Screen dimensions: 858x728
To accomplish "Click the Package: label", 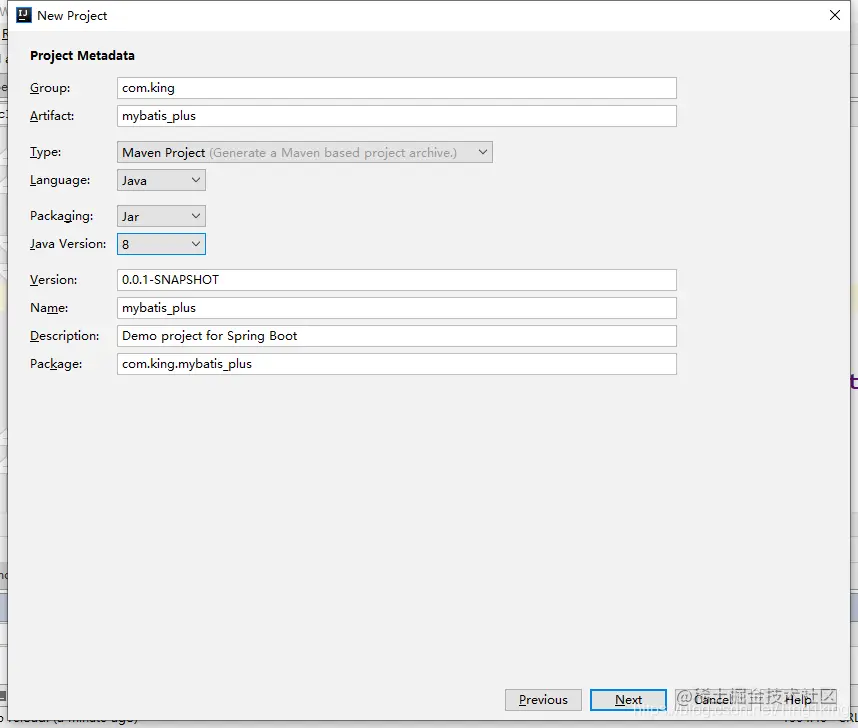I will tap(56, 364).
